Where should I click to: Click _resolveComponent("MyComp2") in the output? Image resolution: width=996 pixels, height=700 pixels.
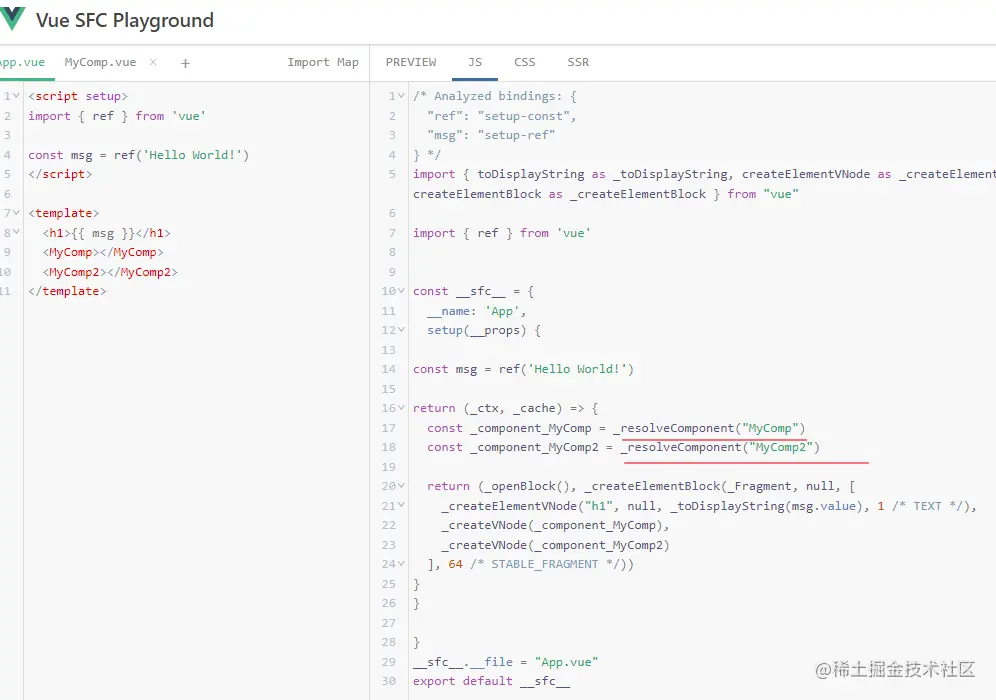pyautogui.click(x=720, y=447)
